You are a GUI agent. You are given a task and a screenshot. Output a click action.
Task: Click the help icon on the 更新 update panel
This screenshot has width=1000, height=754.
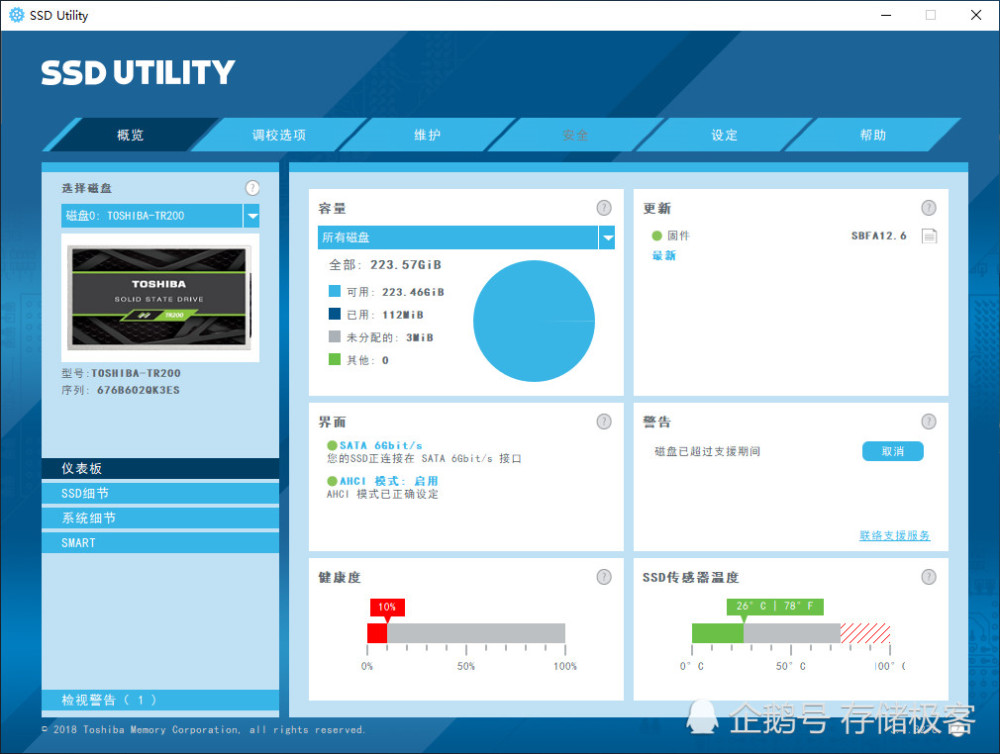click(928, 208)
